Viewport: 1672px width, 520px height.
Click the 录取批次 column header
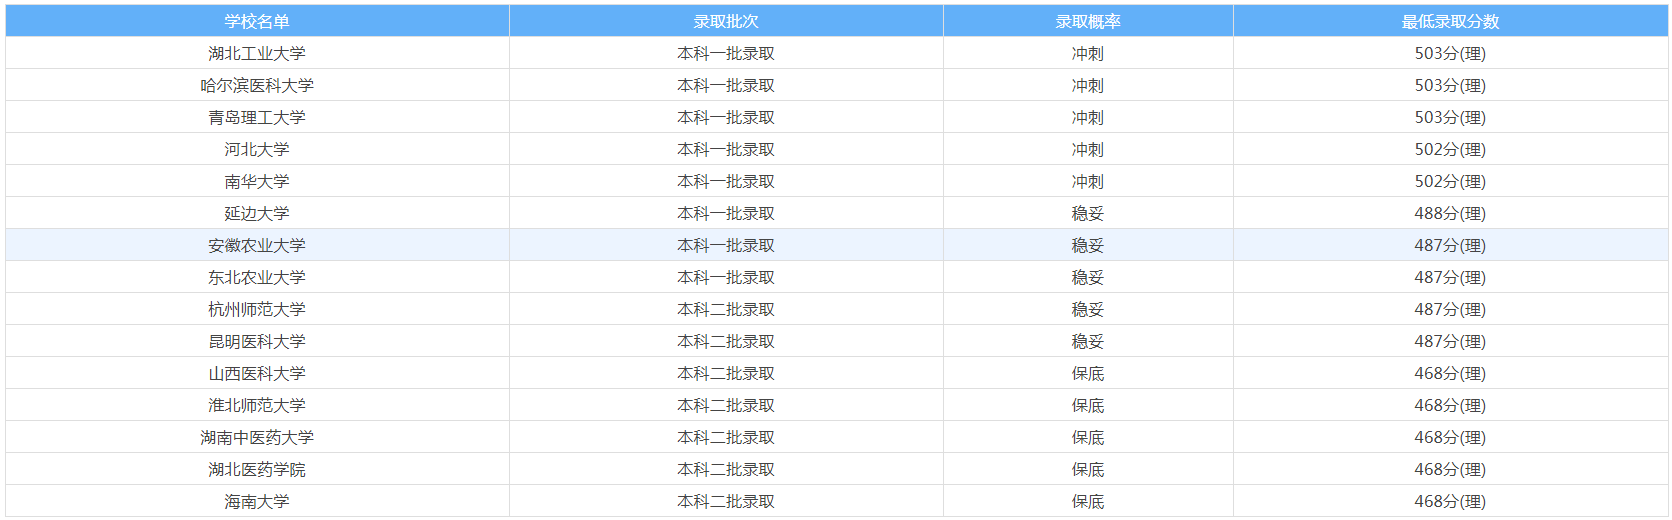pyautogui.click(x=726, y=21)
